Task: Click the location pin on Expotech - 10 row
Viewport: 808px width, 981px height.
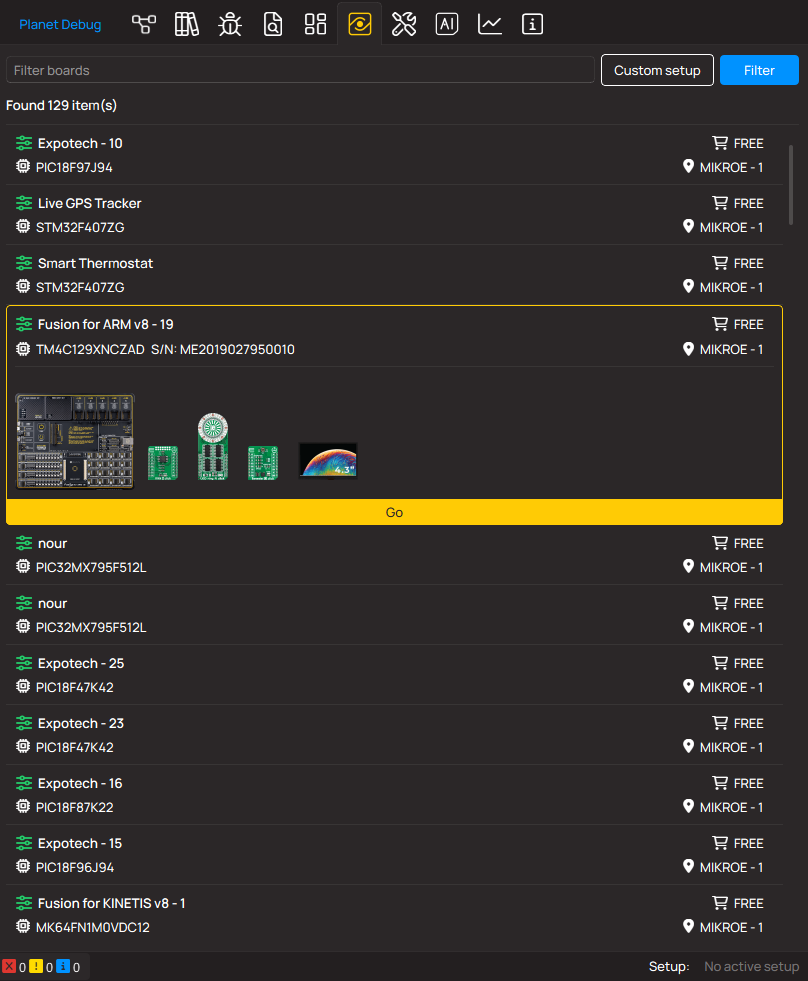Action: (x=688, y=166)
